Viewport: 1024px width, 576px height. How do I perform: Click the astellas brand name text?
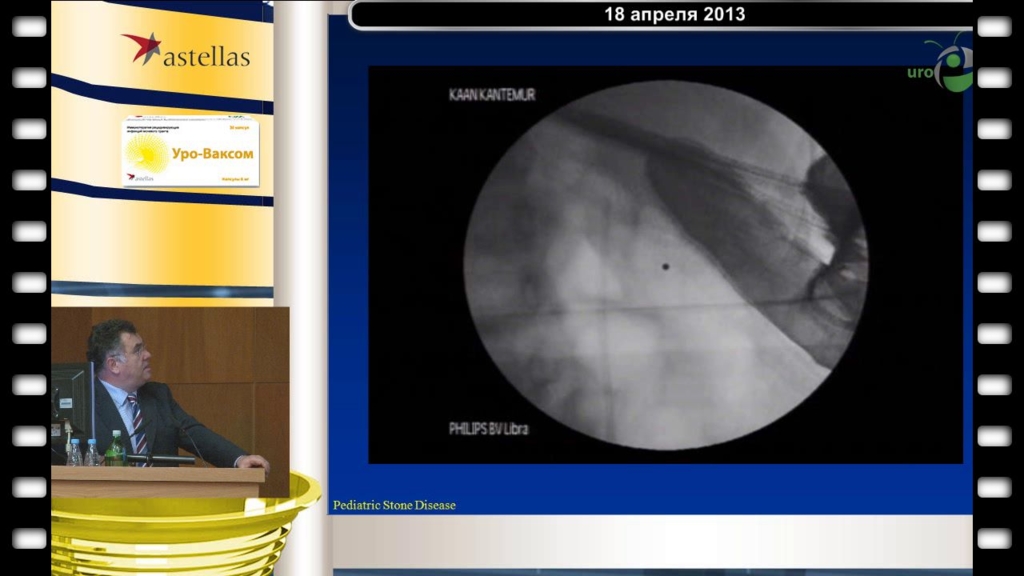click(208, 57)
